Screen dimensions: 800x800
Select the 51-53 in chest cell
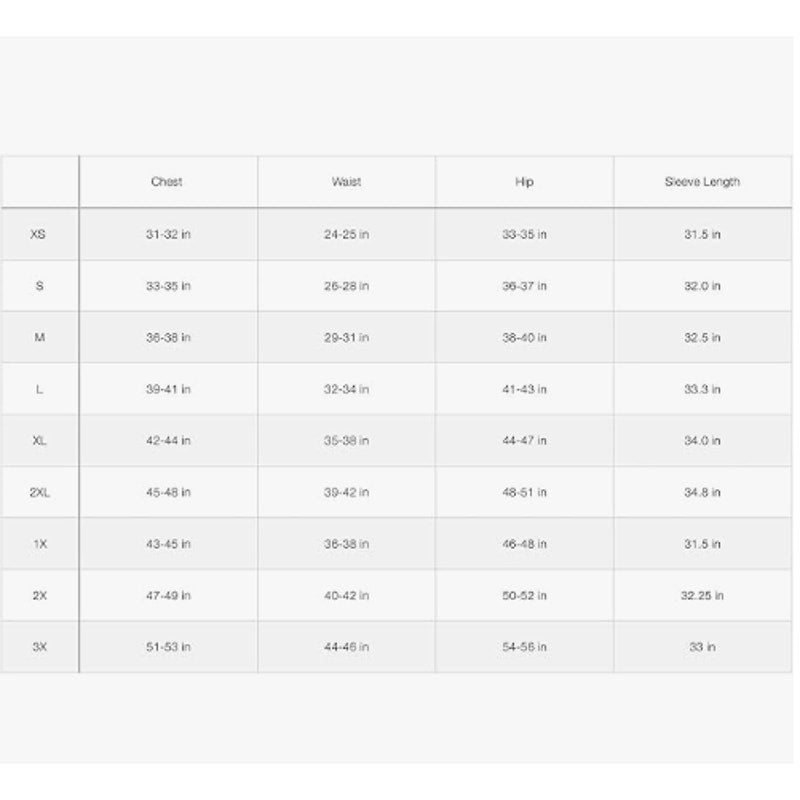(168, 647)
